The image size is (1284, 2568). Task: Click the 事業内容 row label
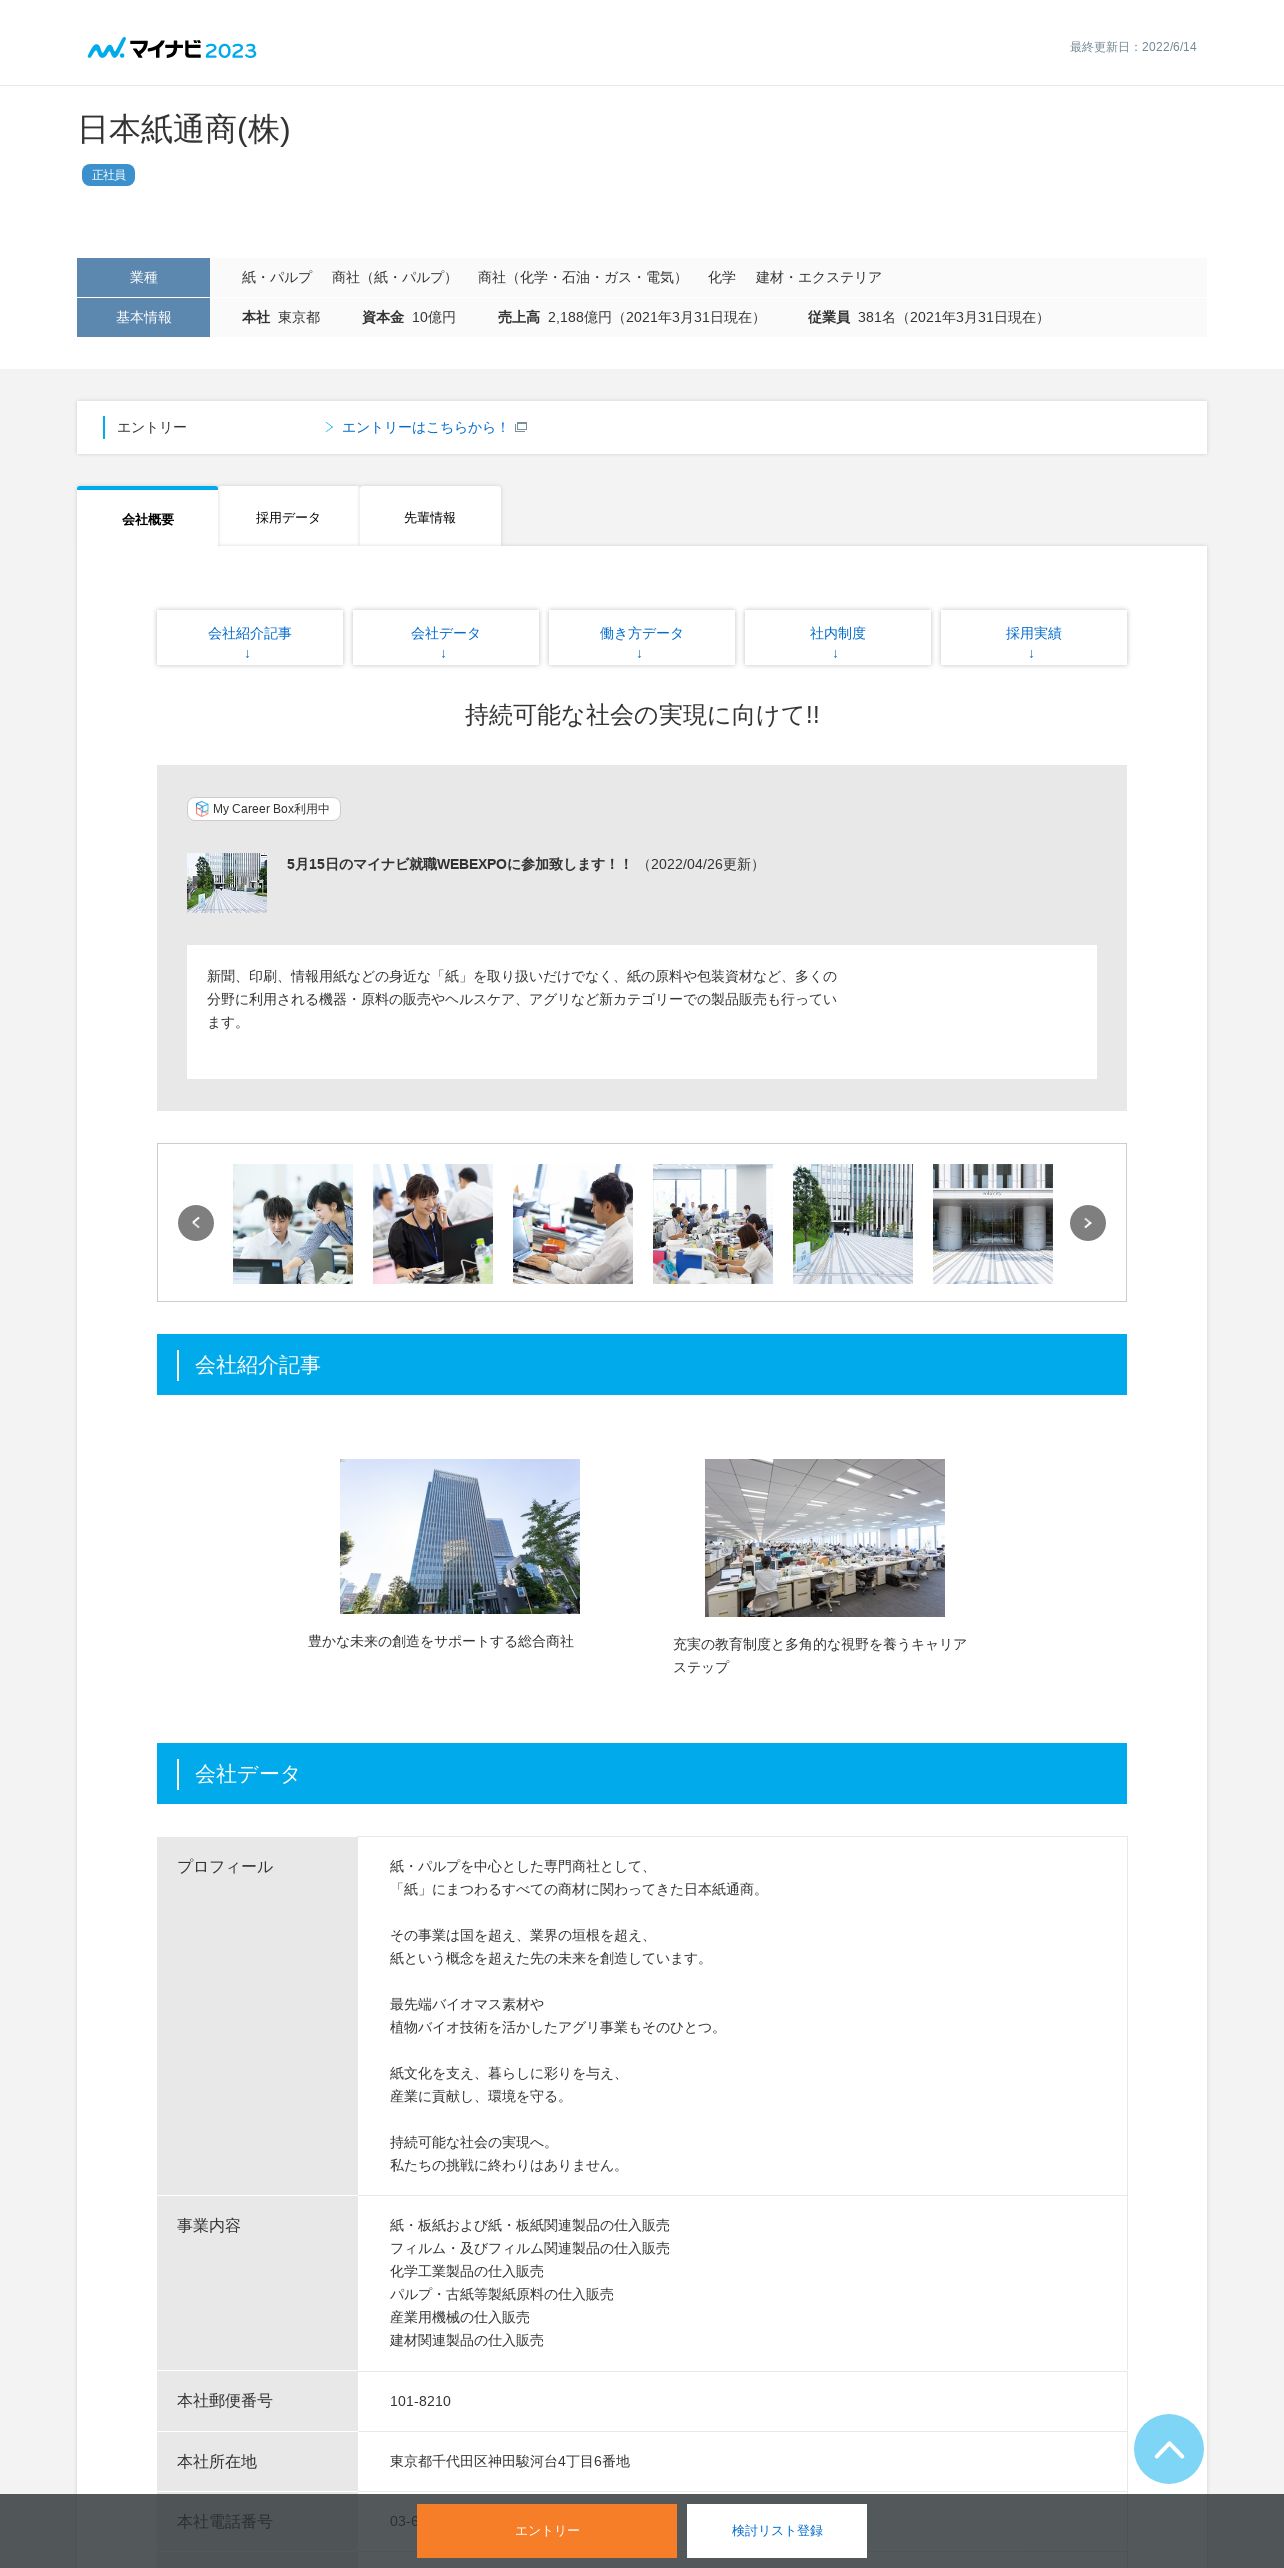click(x=209, y=2225)
